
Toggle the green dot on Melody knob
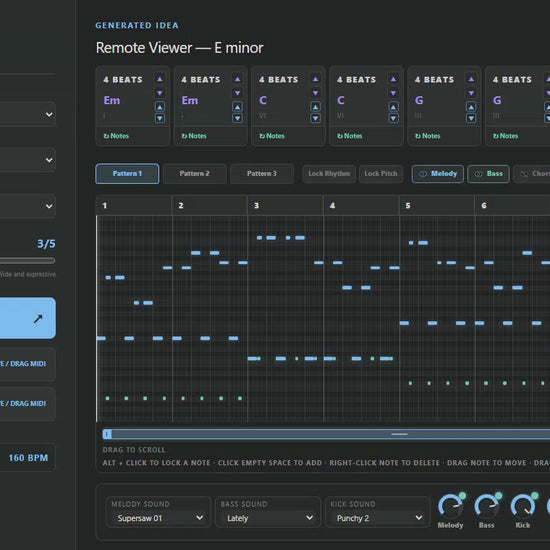pos(462,496)
